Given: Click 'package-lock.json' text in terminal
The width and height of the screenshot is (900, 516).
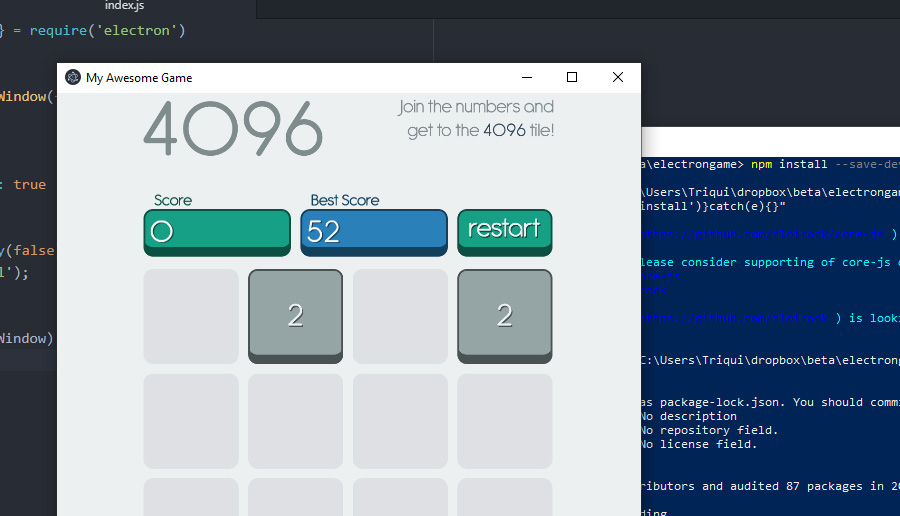Looking at the screenshot, I should (x=721, y=402).
